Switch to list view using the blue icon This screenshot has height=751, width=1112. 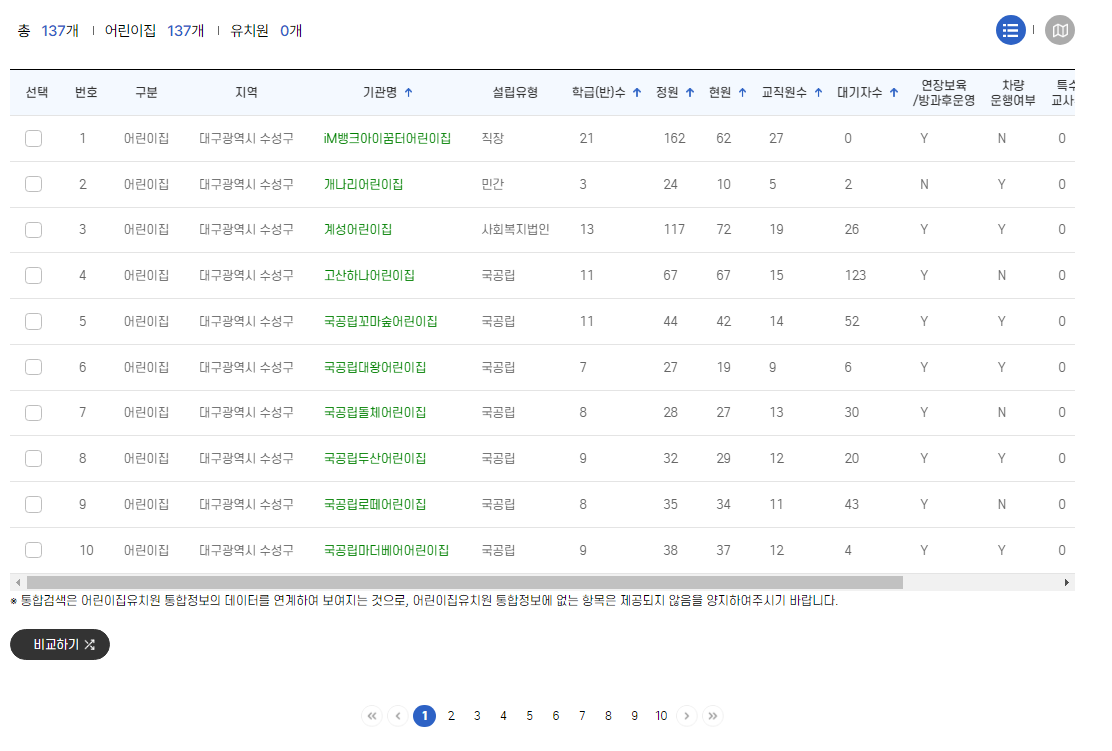1011,29
